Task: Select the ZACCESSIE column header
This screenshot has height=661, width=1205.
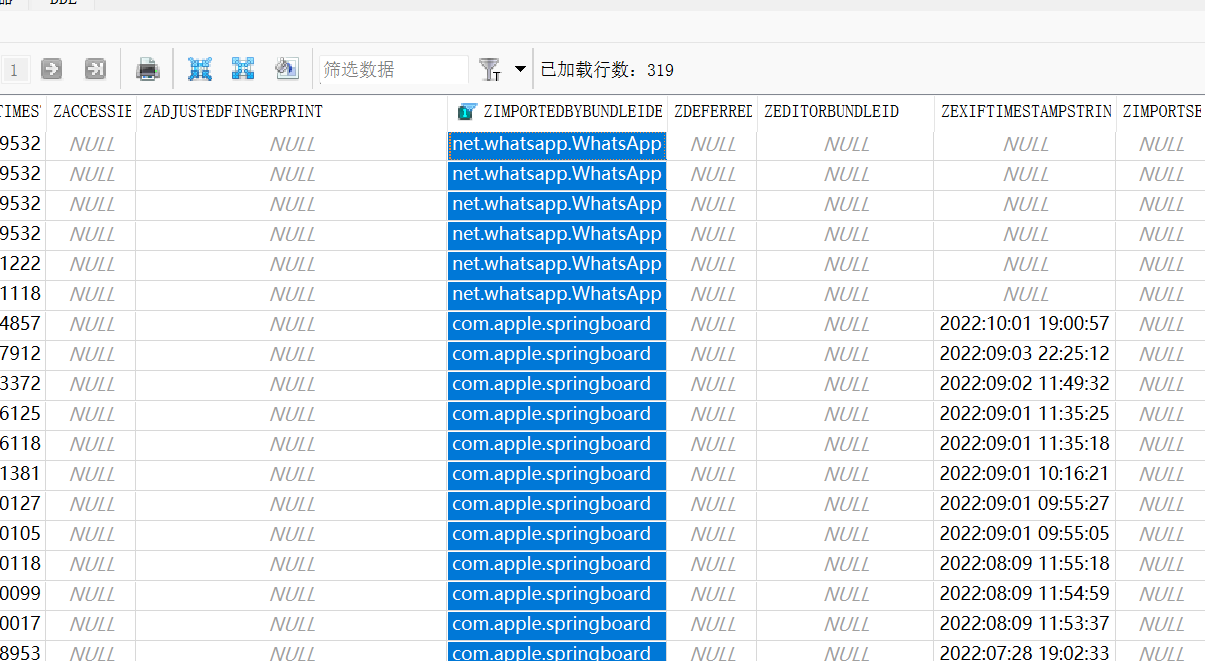Action: 90,112
